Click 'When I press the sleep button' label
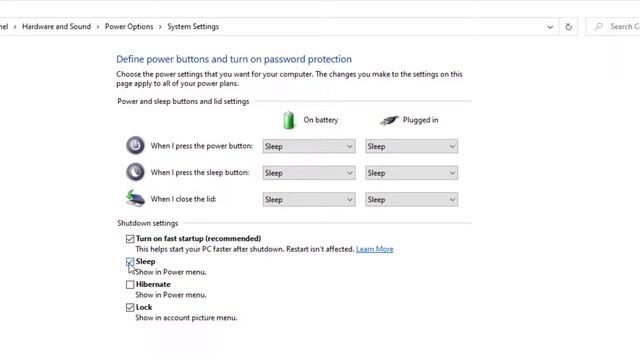This screenshot has width=640, height=360. pyautogui.click(x=200, y=172)
